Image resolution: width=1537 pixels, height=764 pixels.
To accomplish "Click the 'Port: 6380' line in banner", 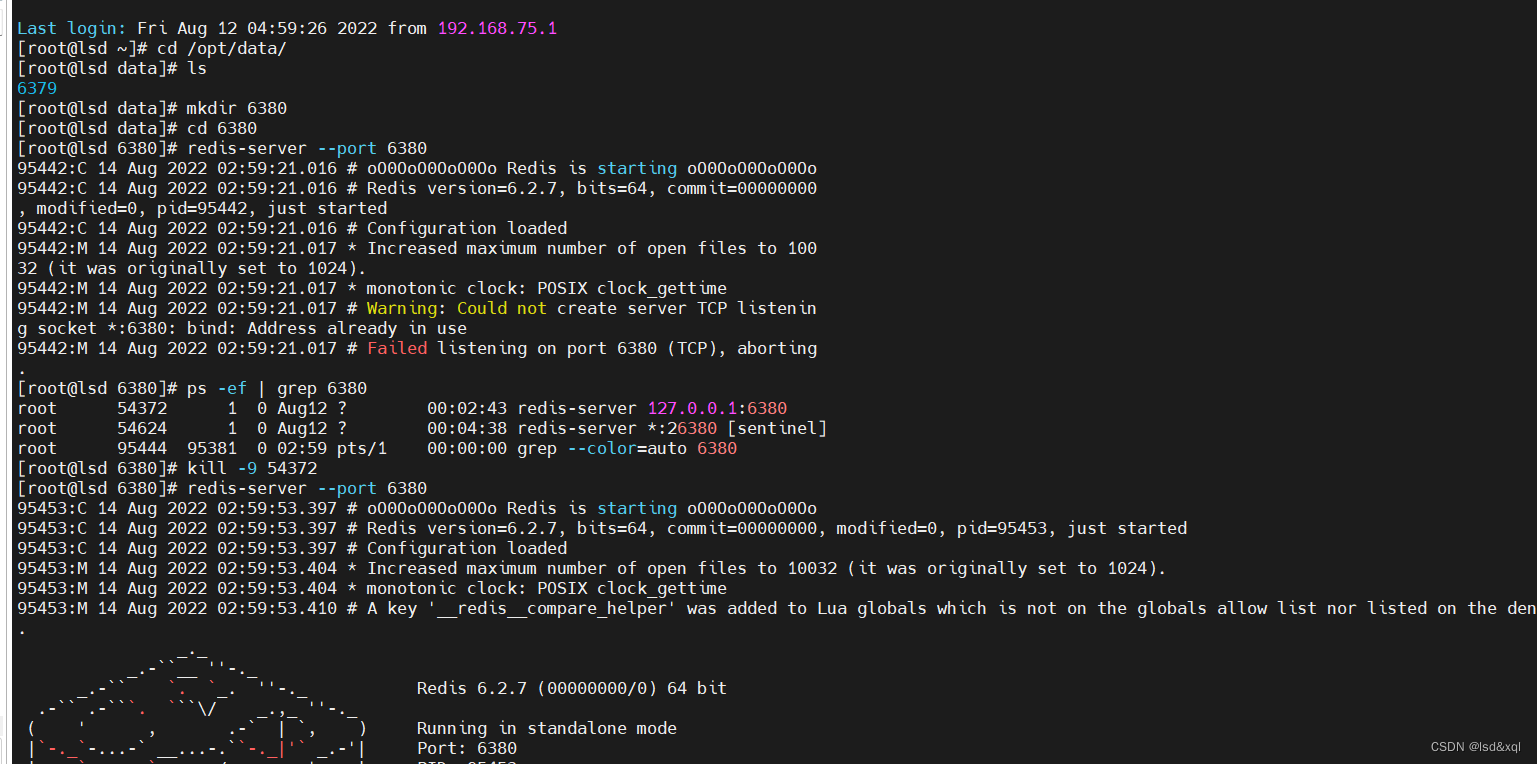I will (x=467, y=748).
